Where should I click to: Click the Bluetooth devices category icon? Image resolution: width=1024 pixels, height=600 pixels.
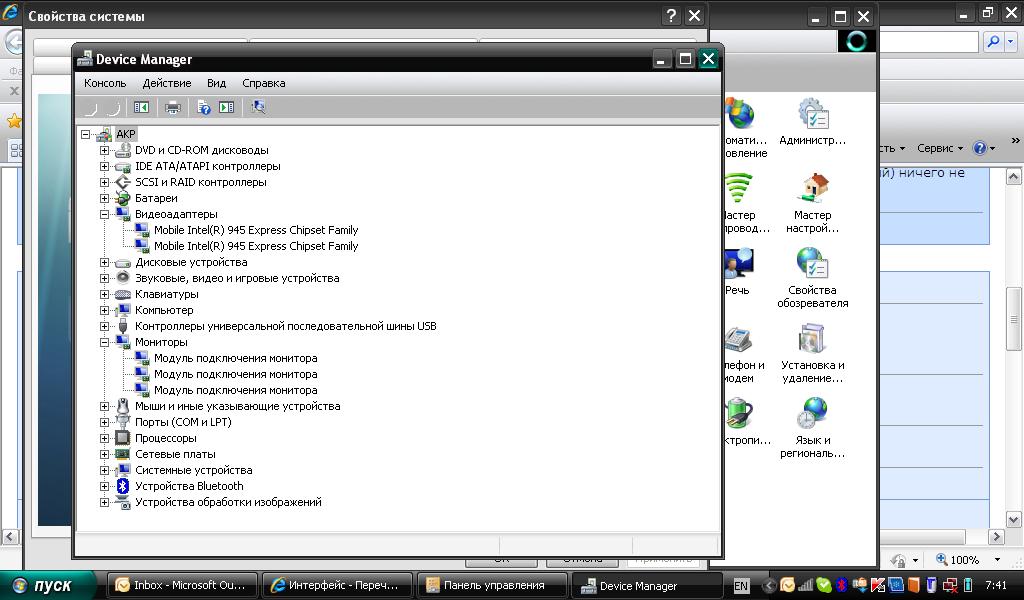coord(123,486)
